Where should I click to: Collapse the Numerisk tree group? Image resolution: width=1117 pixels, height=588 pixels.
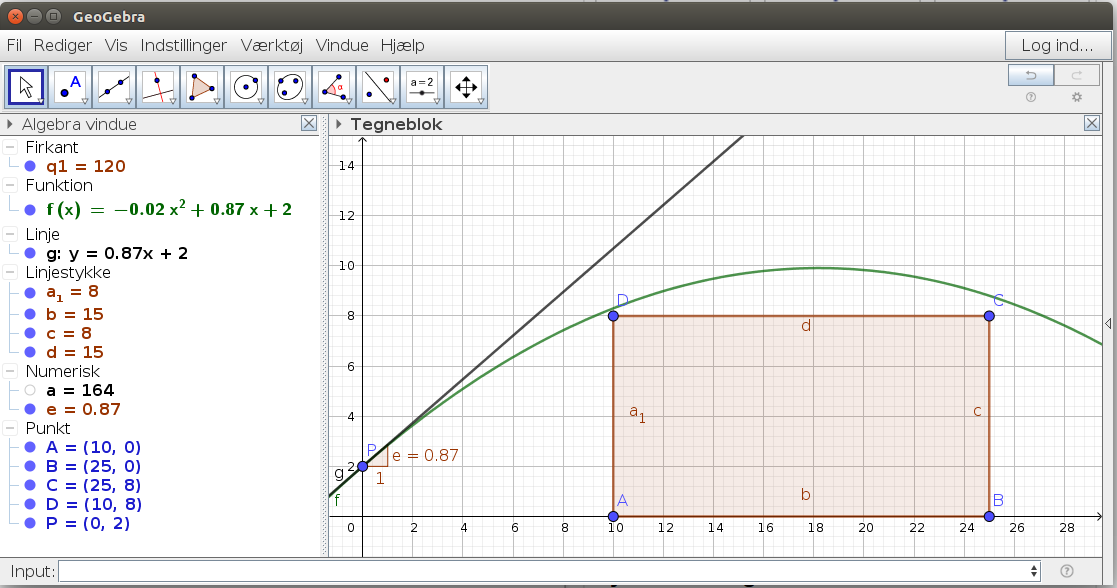[10, 371]
